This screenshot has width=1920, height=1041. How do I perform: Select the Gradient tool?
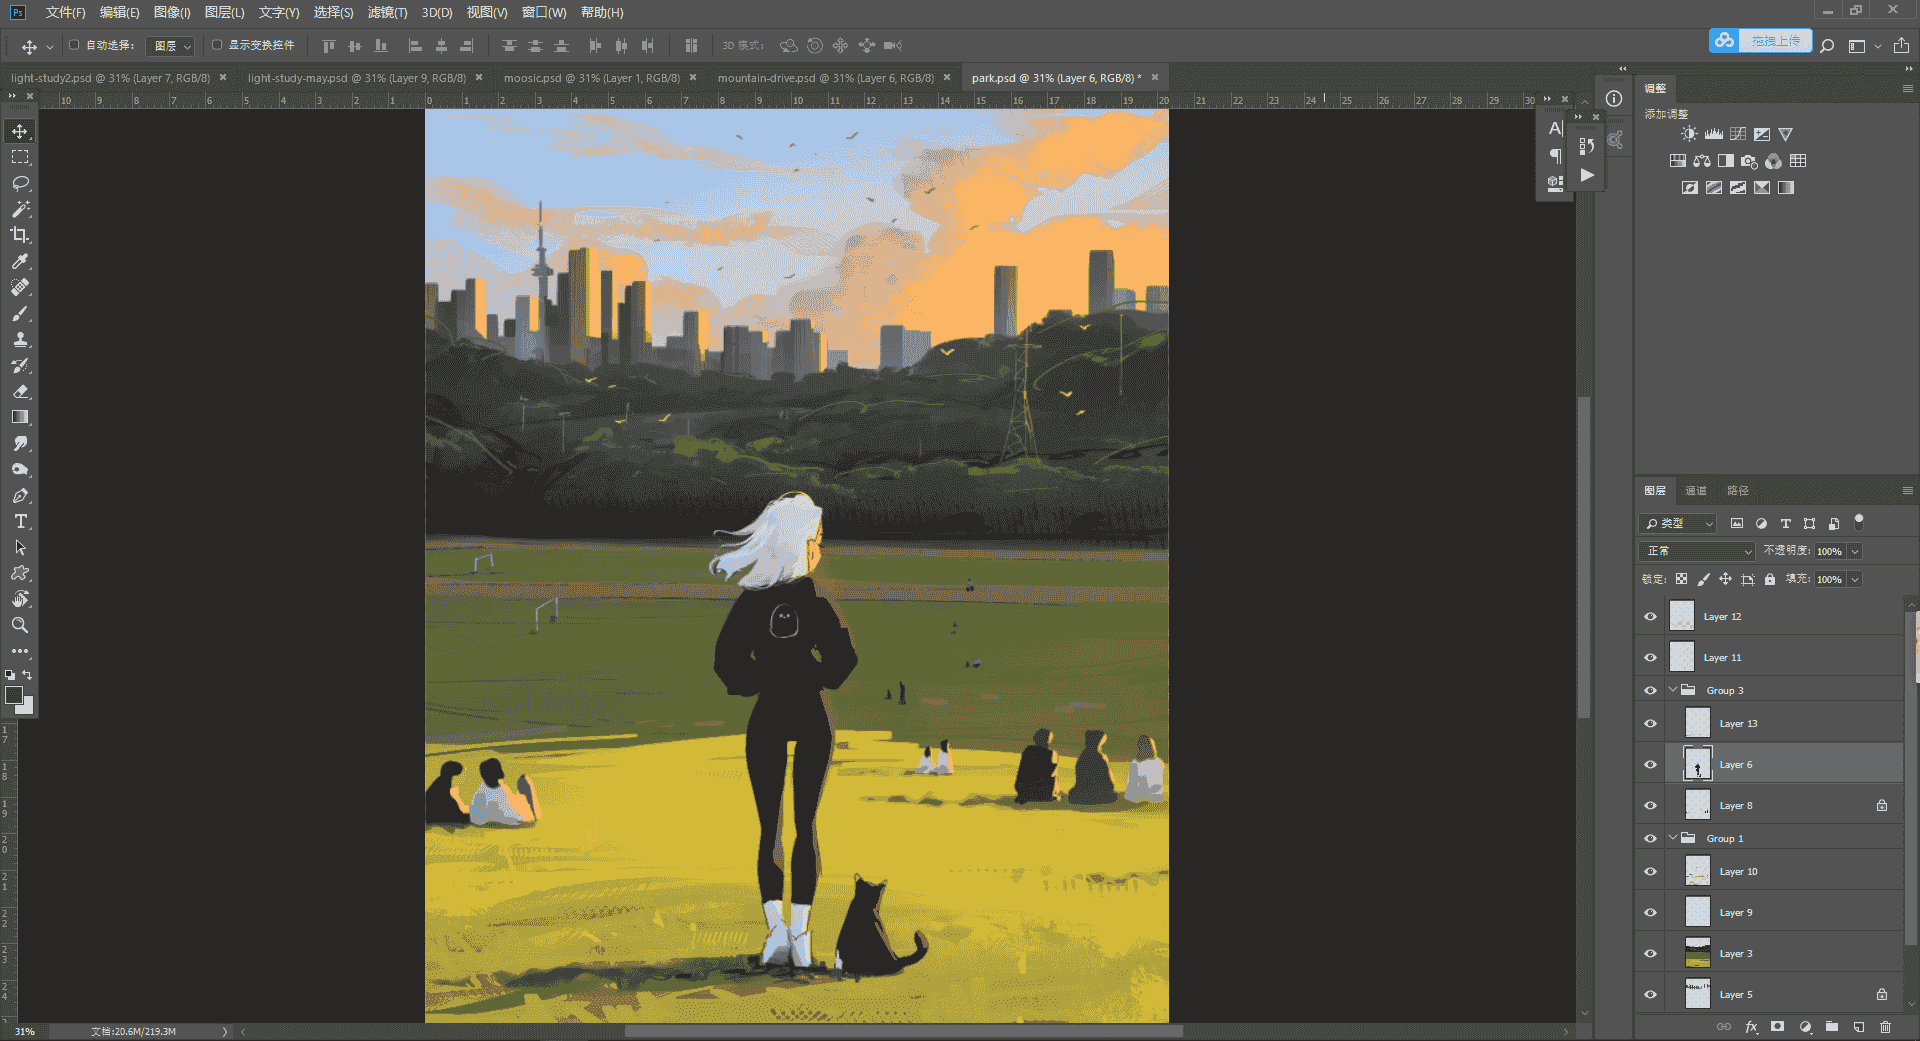click(20, 417)
